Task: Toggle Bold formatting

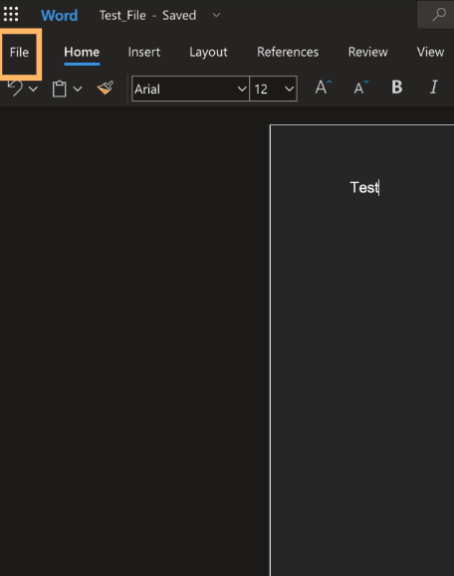Action: (397, 87)
